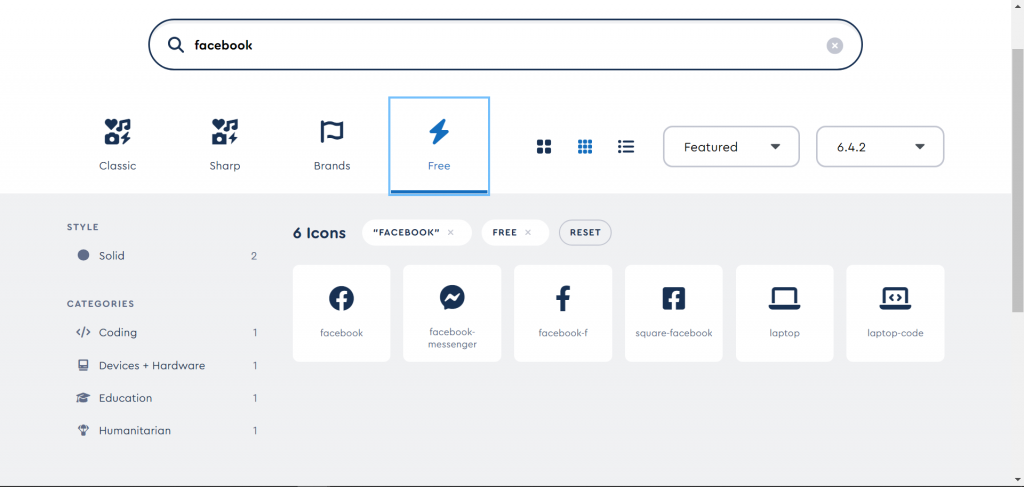
Task: Click the Education graduation cap icon
Action: point(83,398)
